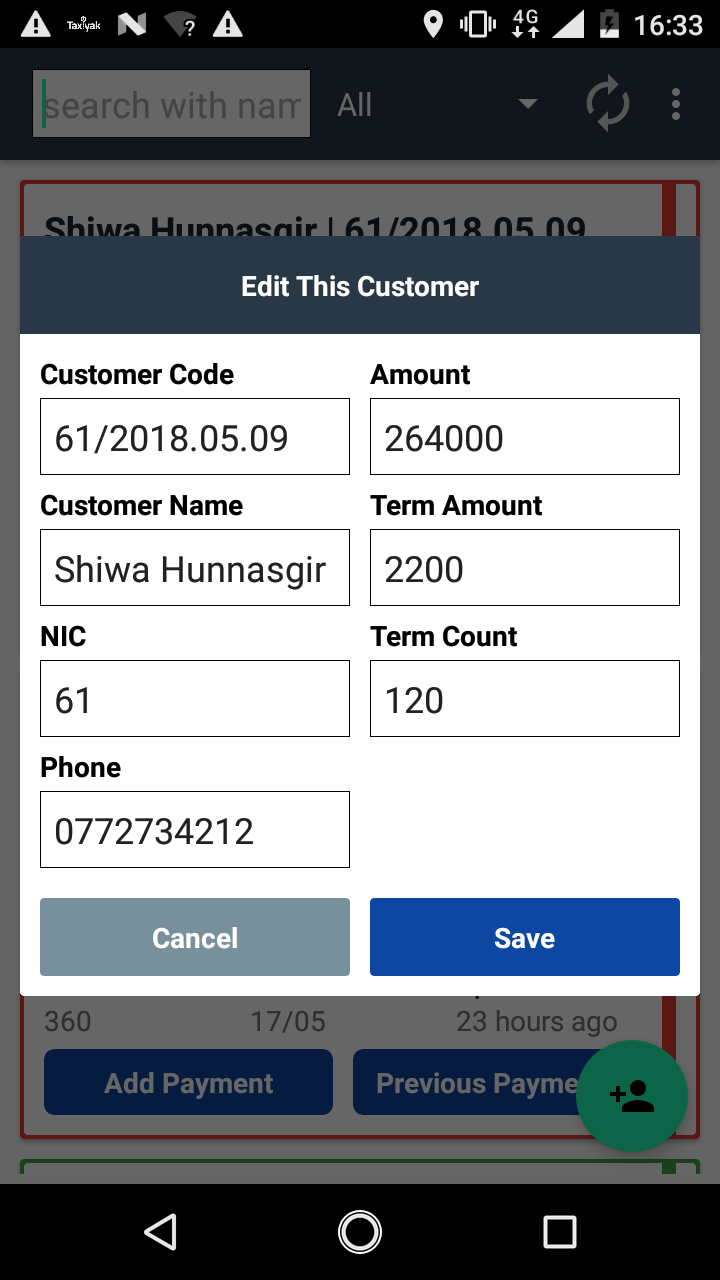The width and height of the screenshot is (720, 1280).
Task: Tap the search with name box
Action: pyautogui.click(x=171, y=104)
